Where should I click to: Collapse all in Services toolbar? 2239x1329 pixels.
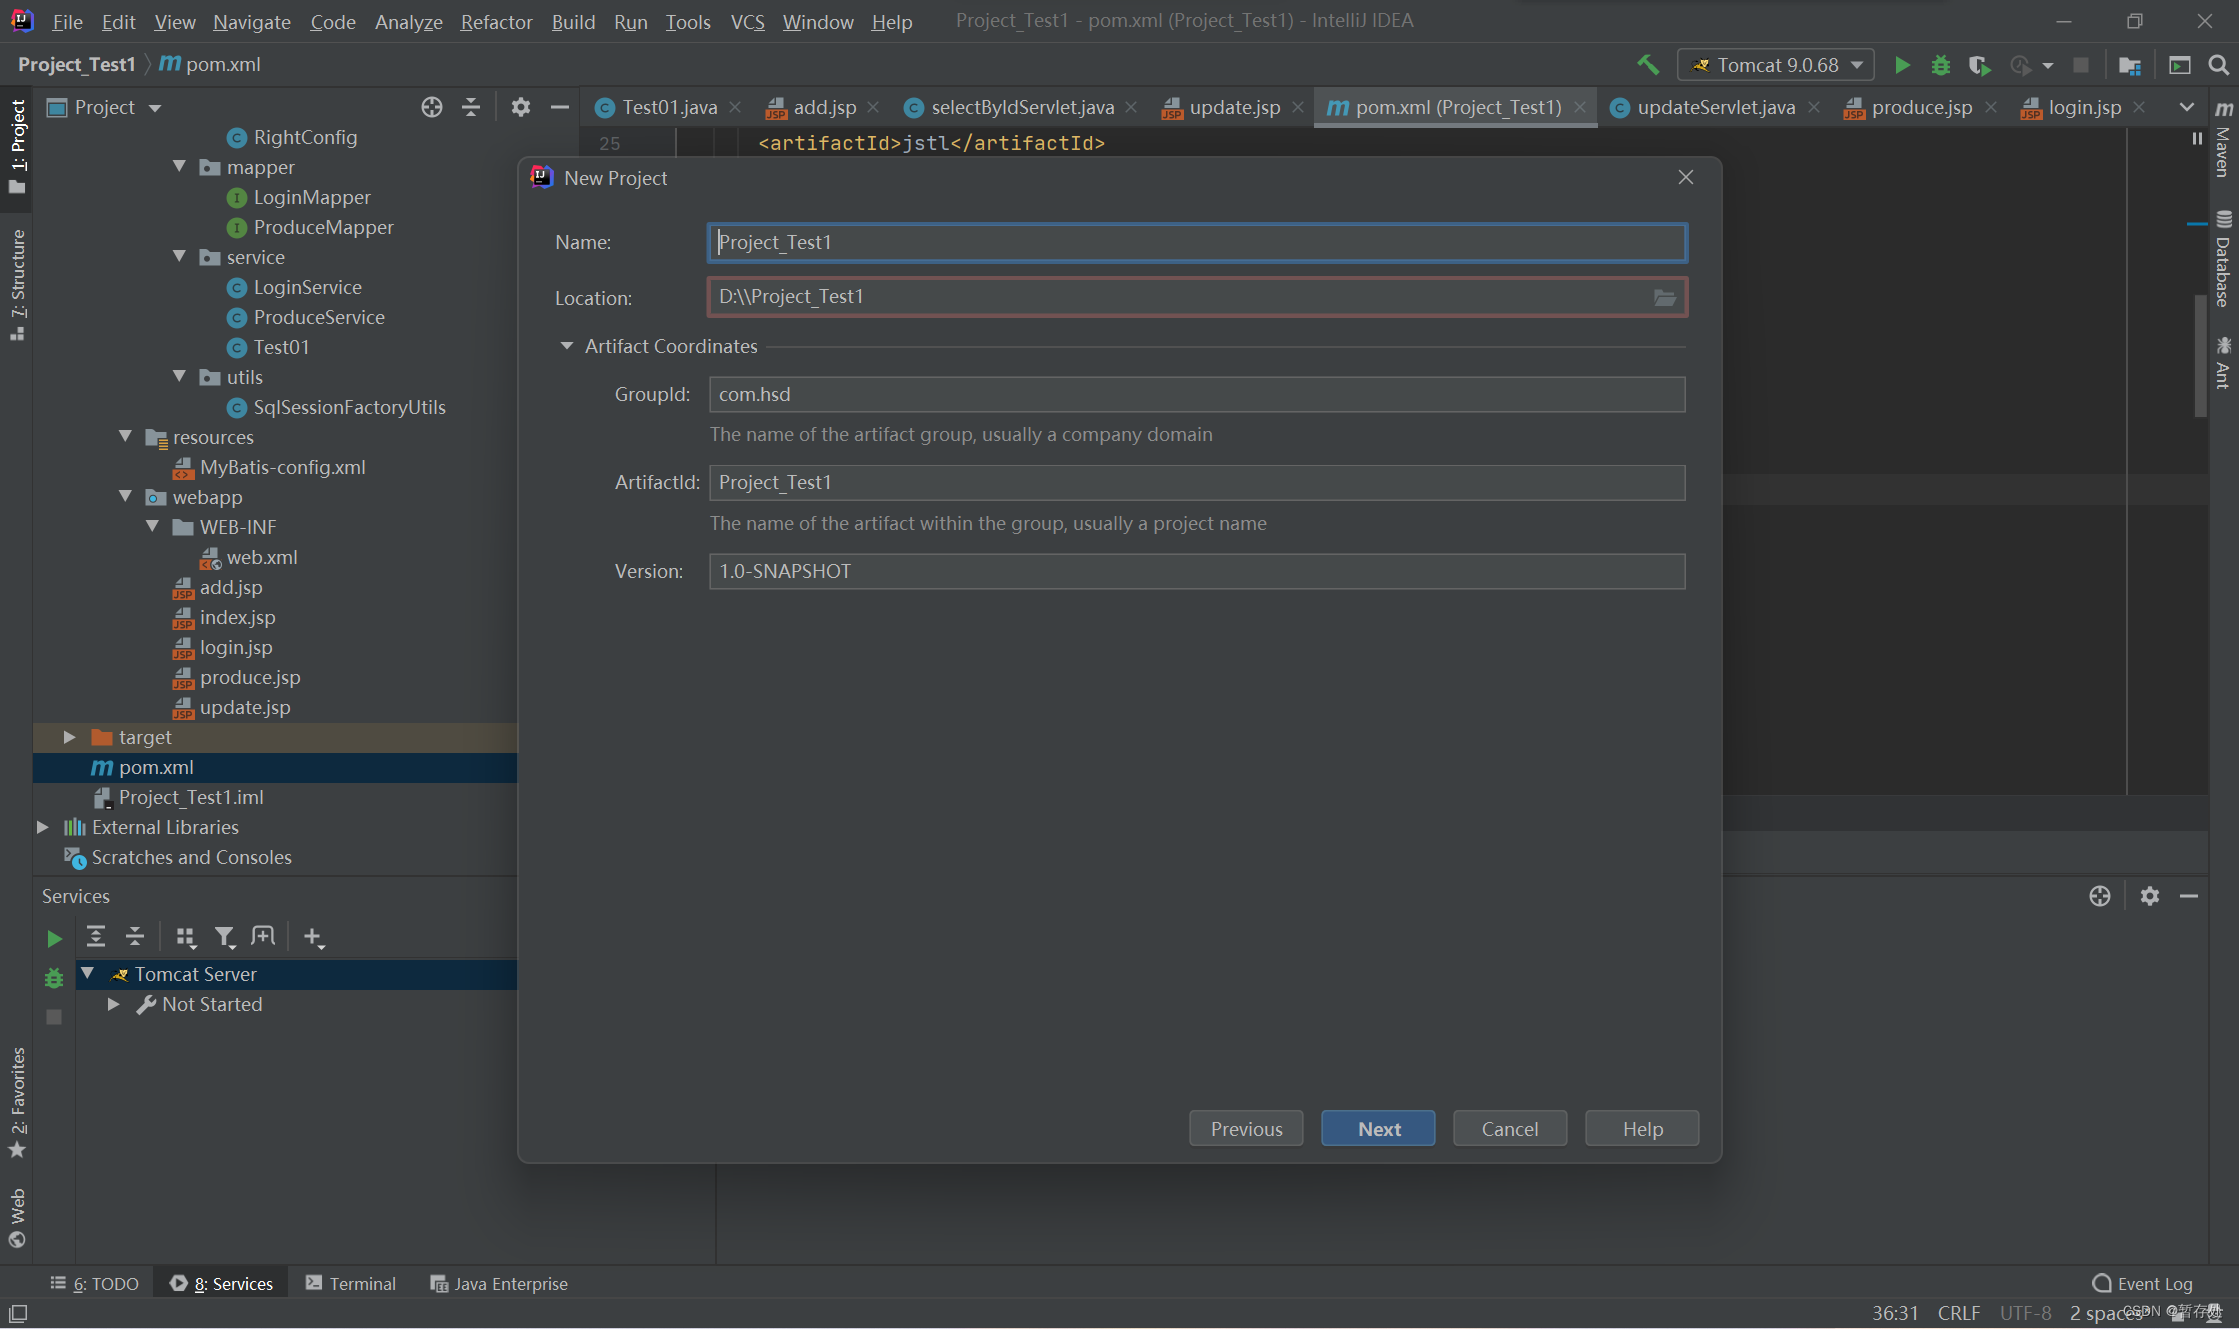point(135,936)
